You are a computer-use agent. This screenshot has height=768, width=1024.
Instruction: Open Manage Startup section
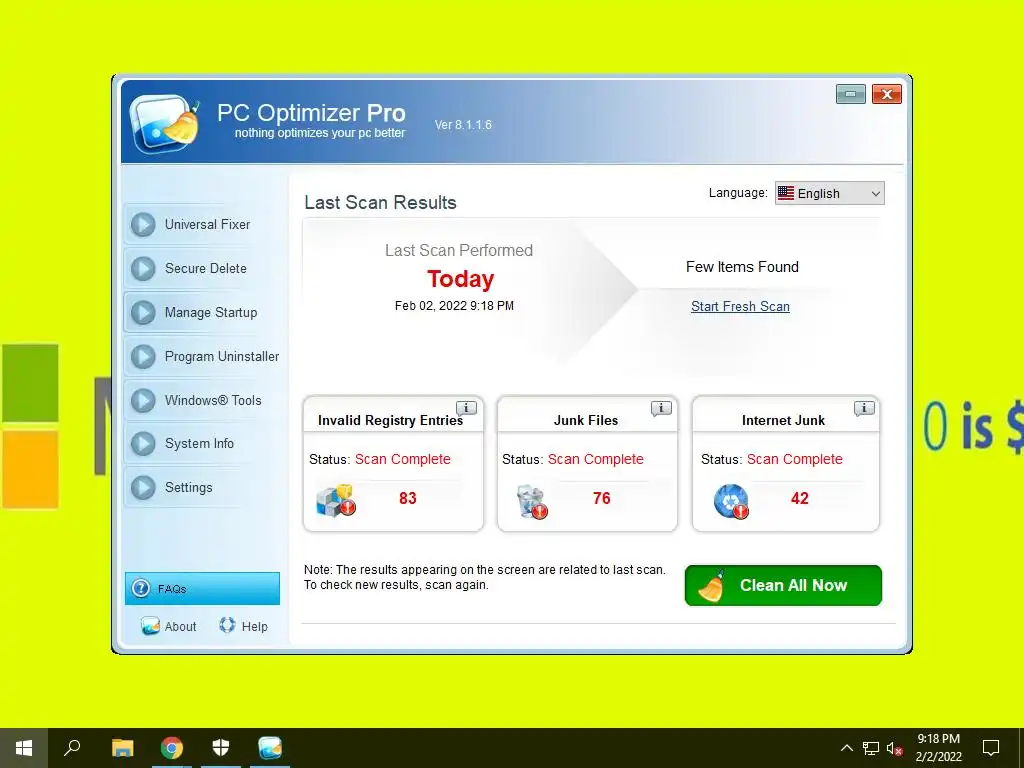click(204, 313)
